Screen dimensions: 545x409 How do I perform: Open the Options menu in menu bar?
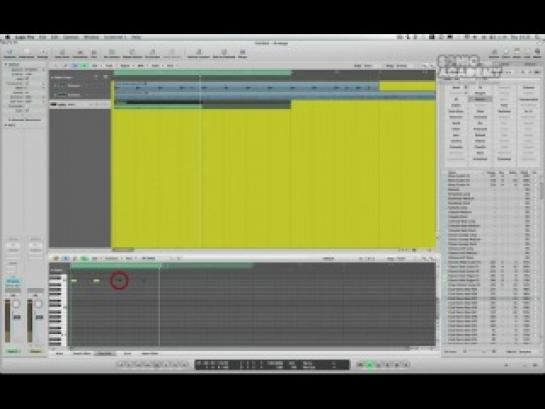point(71,37)
